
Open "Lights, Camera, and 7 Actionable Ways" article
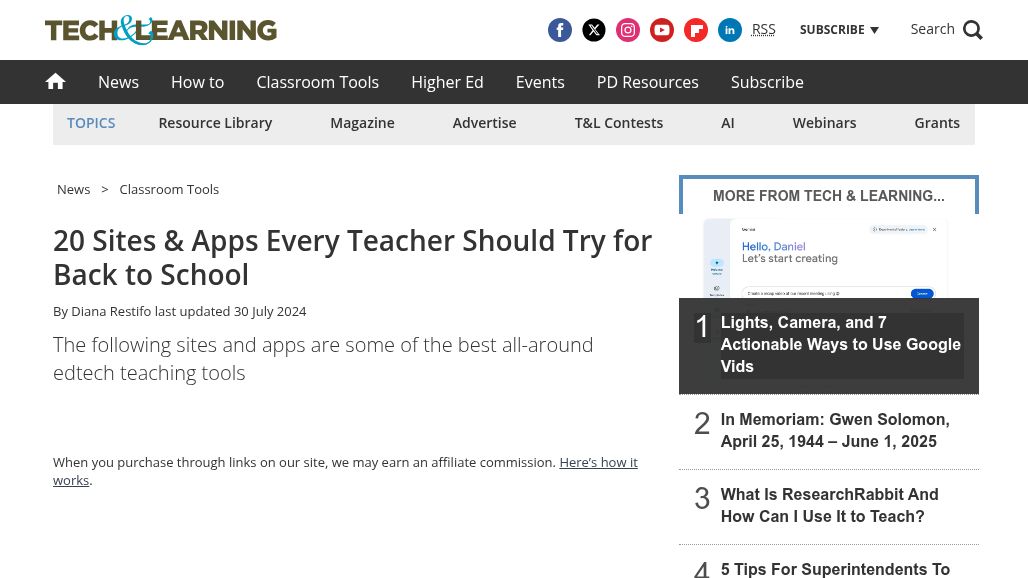pyautogui.click(x=840, y=344)
